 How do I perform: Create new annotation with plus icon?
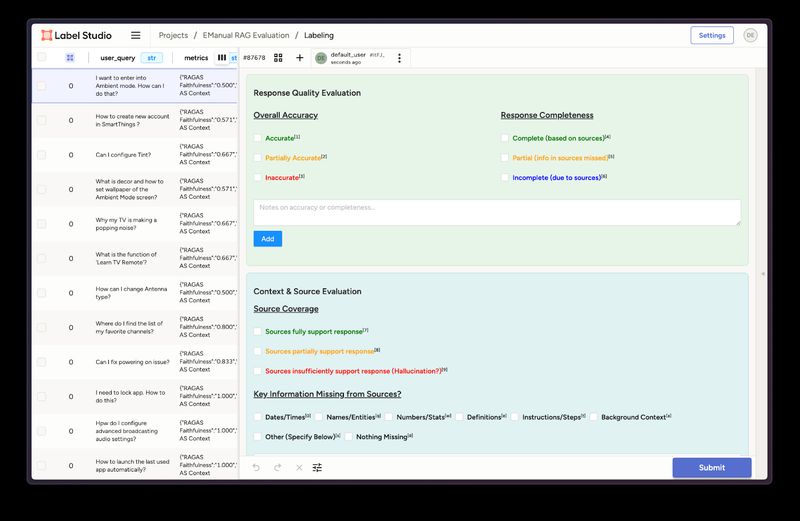coord(299,58)
